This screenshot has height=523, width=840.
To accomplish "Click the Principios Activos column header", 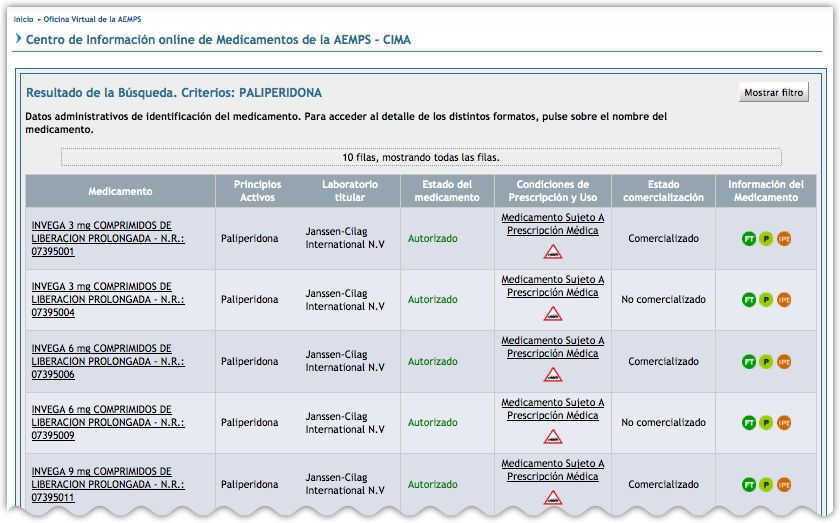I will pyautogui.click(x=257, y=191).
